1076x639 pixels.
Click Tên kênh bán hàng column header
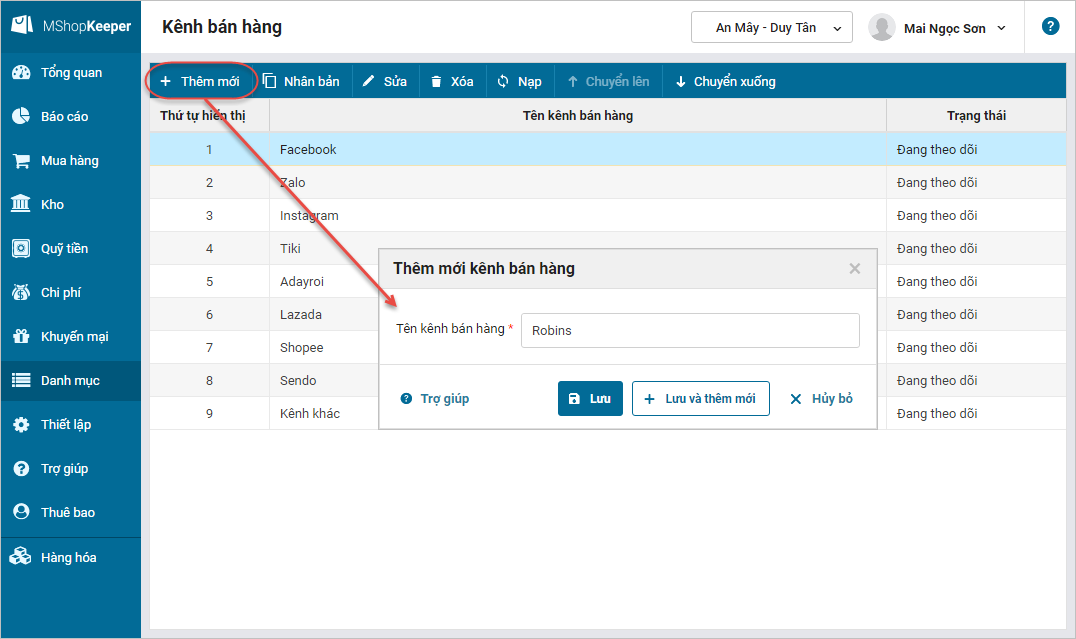click(x=578, y=115)
